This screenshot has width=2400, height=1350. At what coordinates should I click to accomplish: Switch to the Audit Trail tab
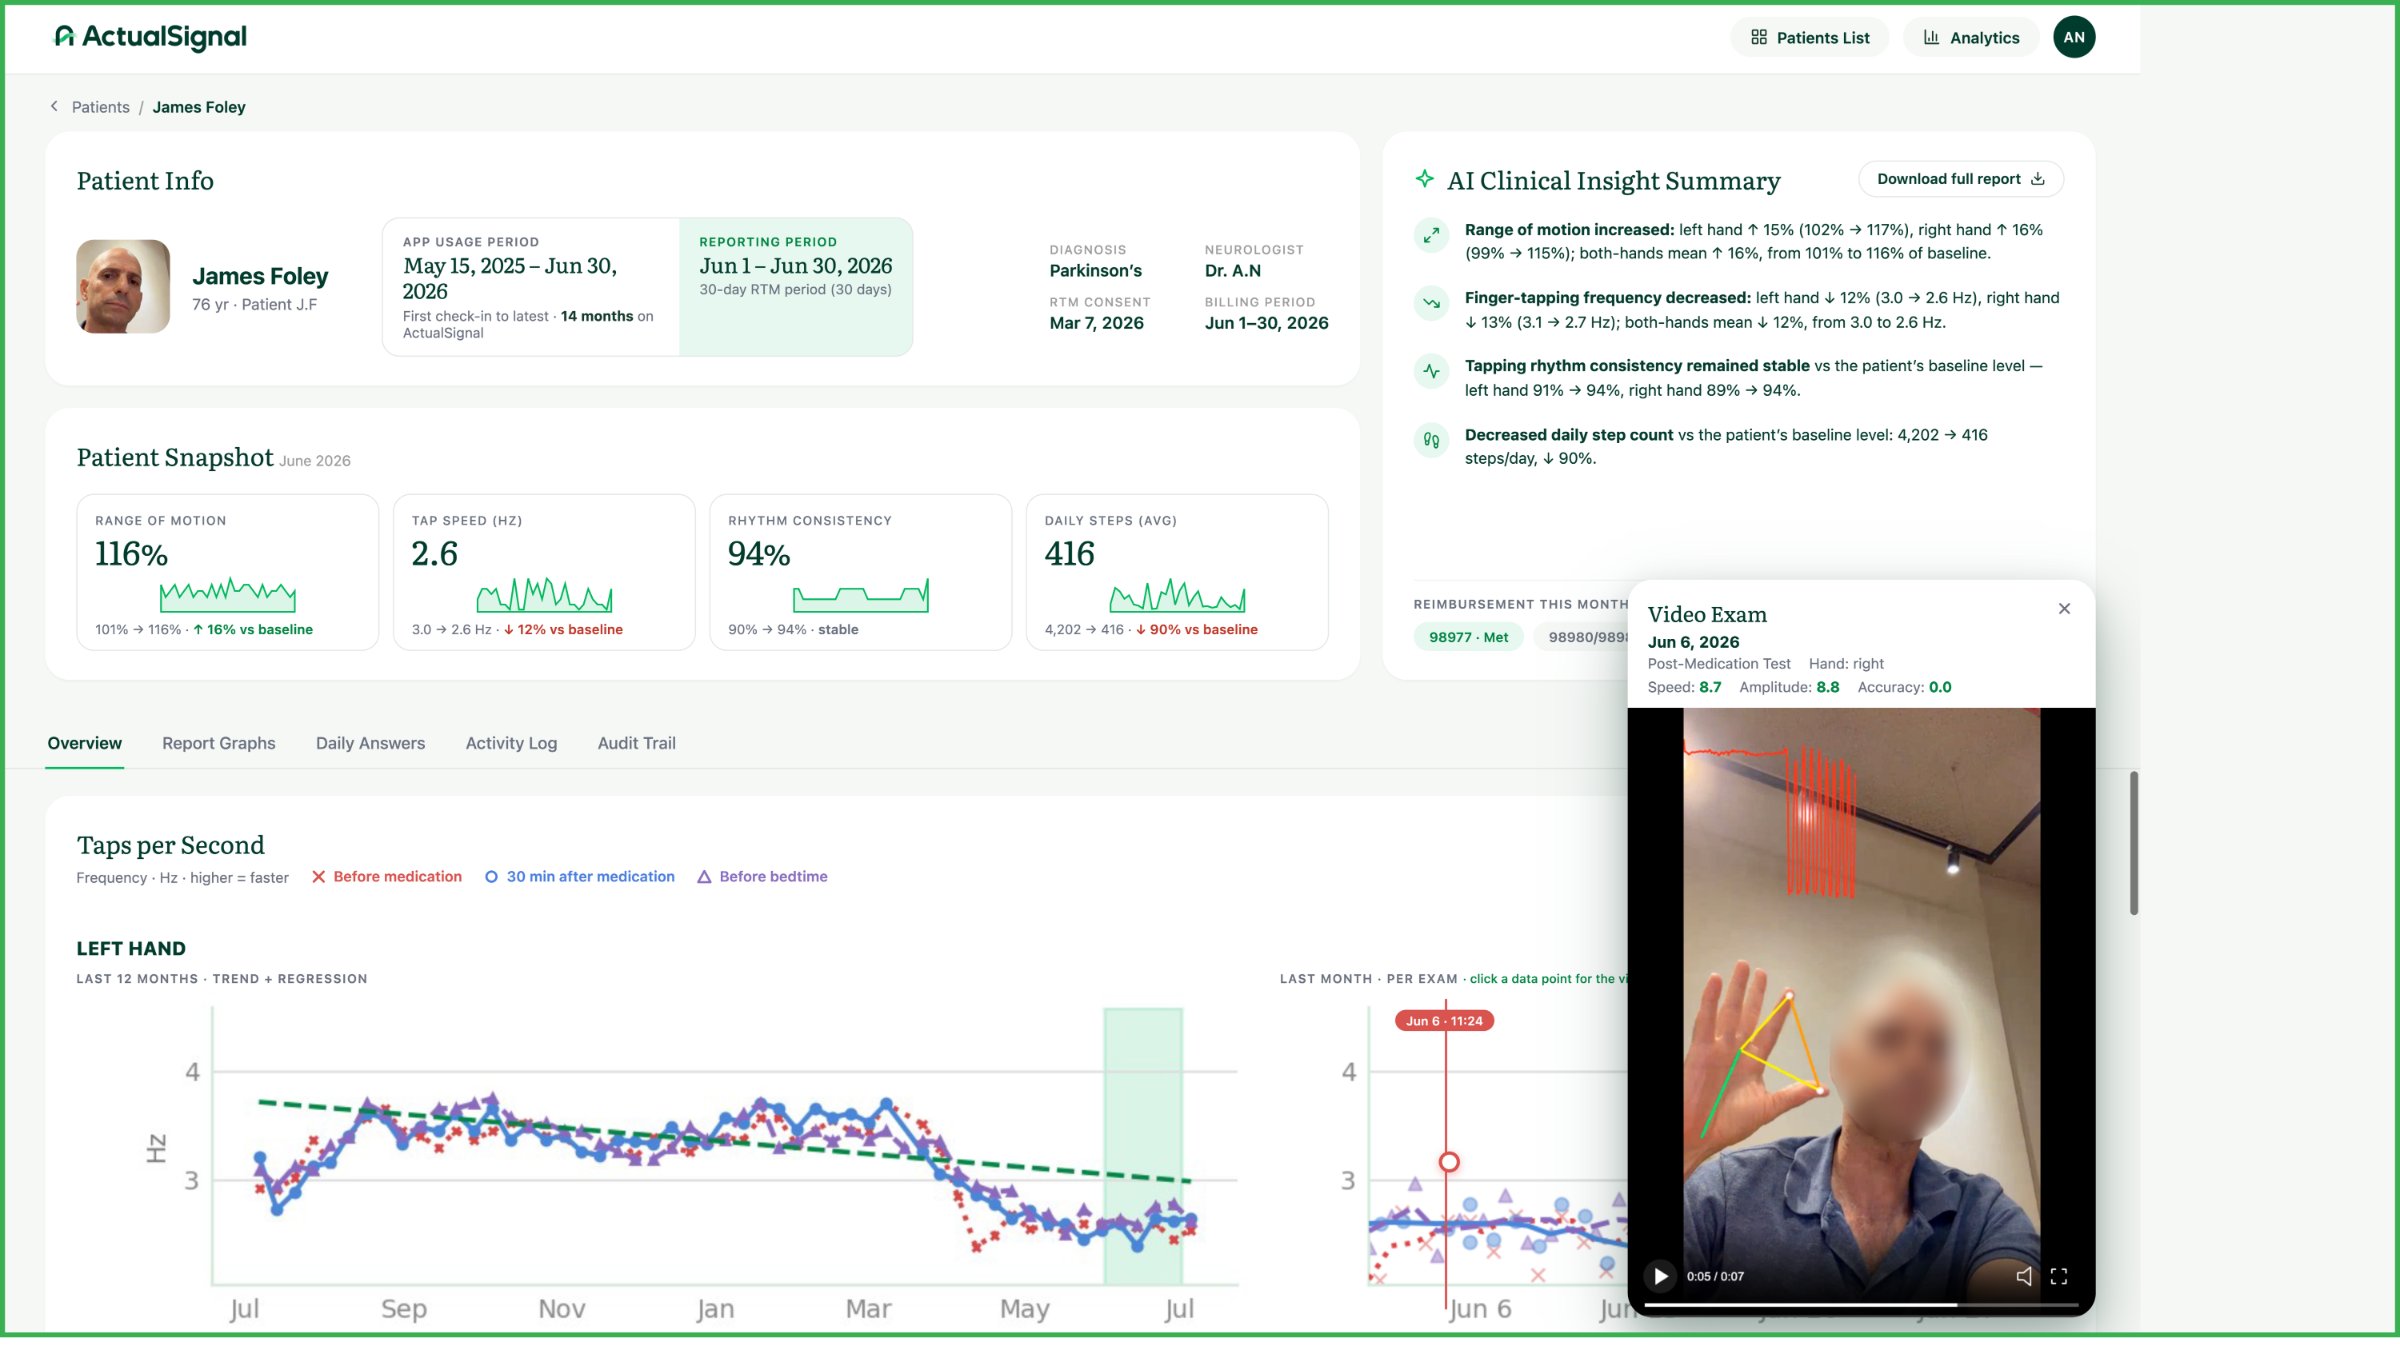click(x=636, y=743)
